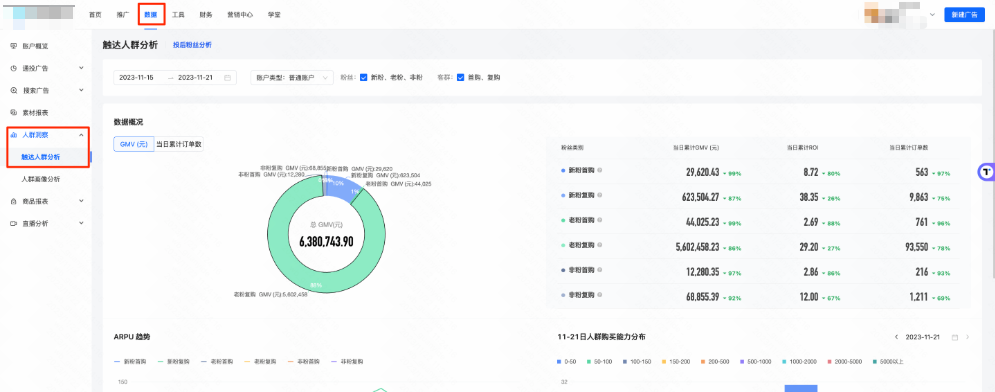995x392 pixels.
Task: Toggle 老粉首购 series in ARPU legend
Action: point(217,362)
